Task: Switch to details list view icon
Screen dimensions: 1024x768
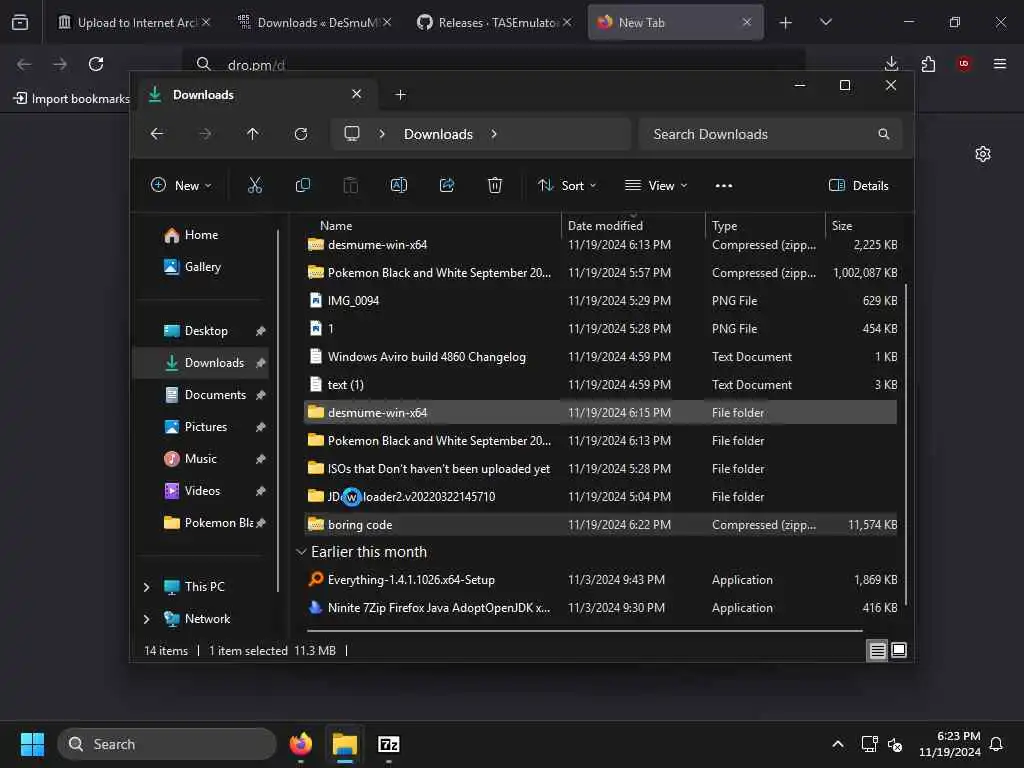Action: (x=877, y=650)
